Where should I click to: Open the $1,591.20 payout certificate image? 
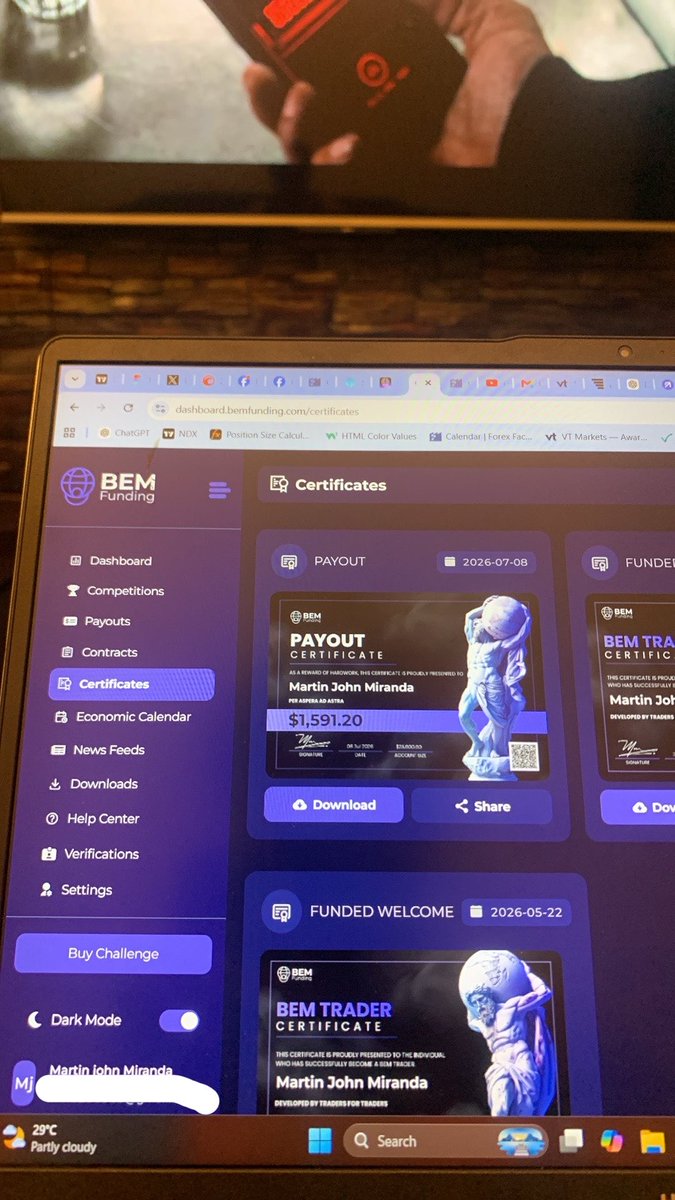point(407,686)
